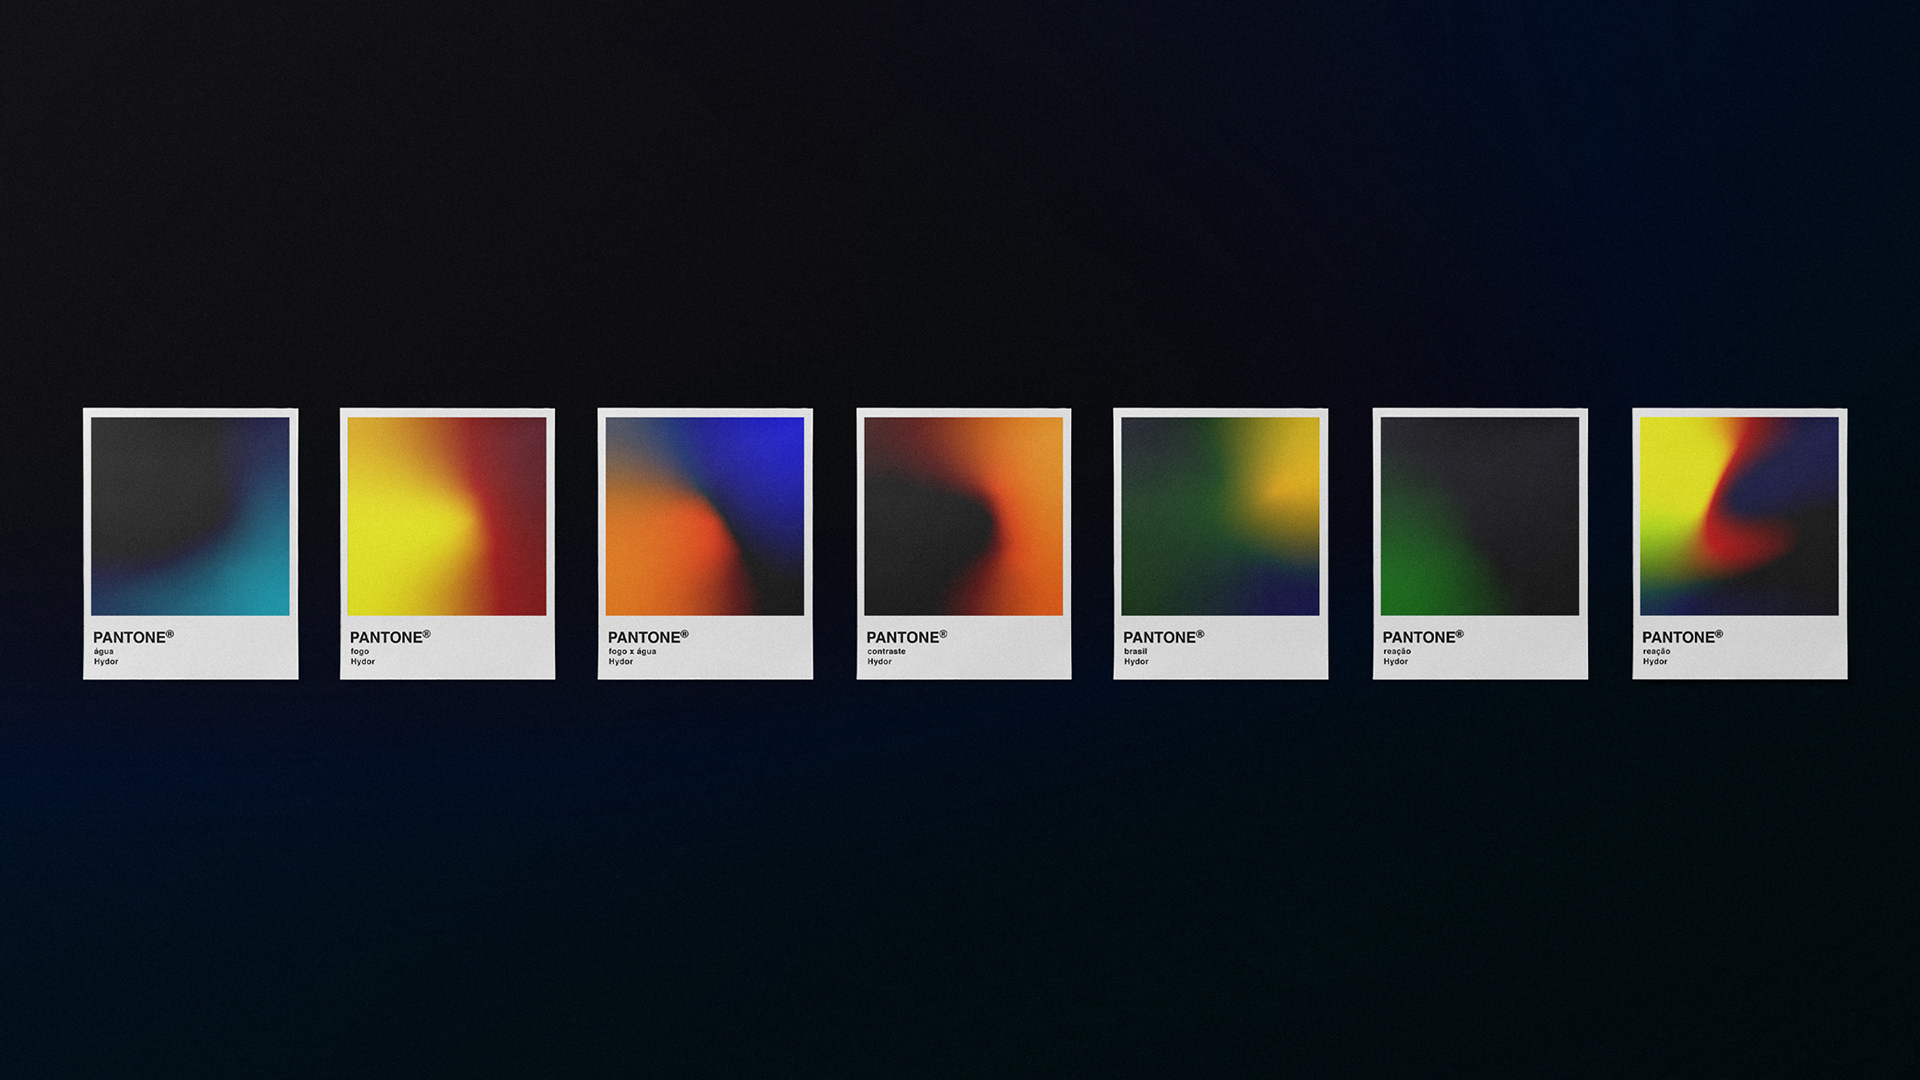Screen dimensions: 1920x1080
Task: Click the 'fogo x água' label text
Action: tap(633, 652)
